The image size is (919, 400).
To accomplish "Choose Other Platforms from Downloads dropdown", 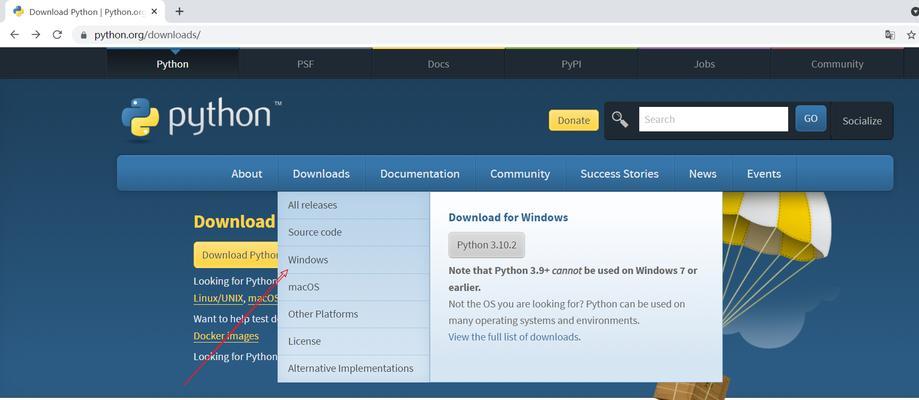I will [x=353, y=314].
